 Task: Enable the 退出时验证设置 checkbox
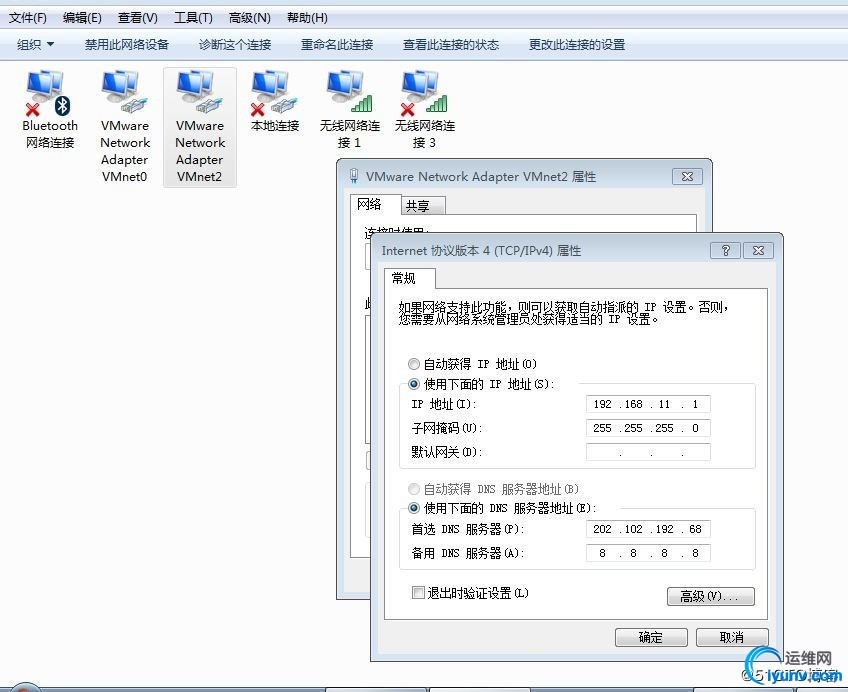point(418,593)
